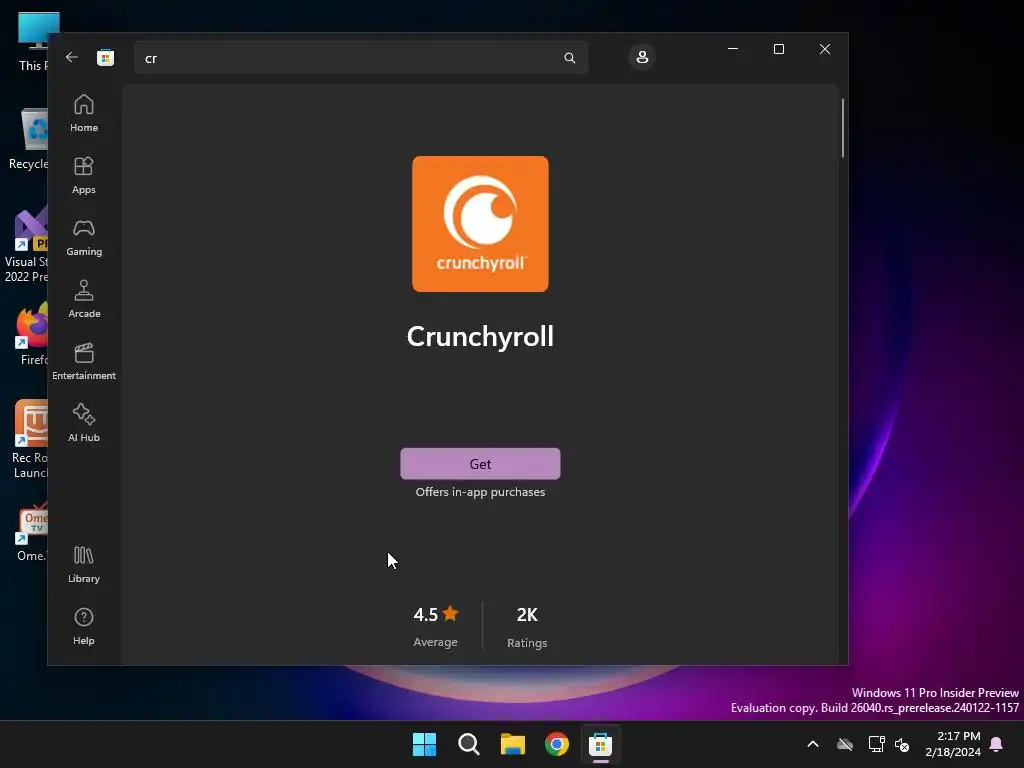Screen dimensions: 1024x768
Task: Click Microsoft Store taskbar icon
Action: 600,744
